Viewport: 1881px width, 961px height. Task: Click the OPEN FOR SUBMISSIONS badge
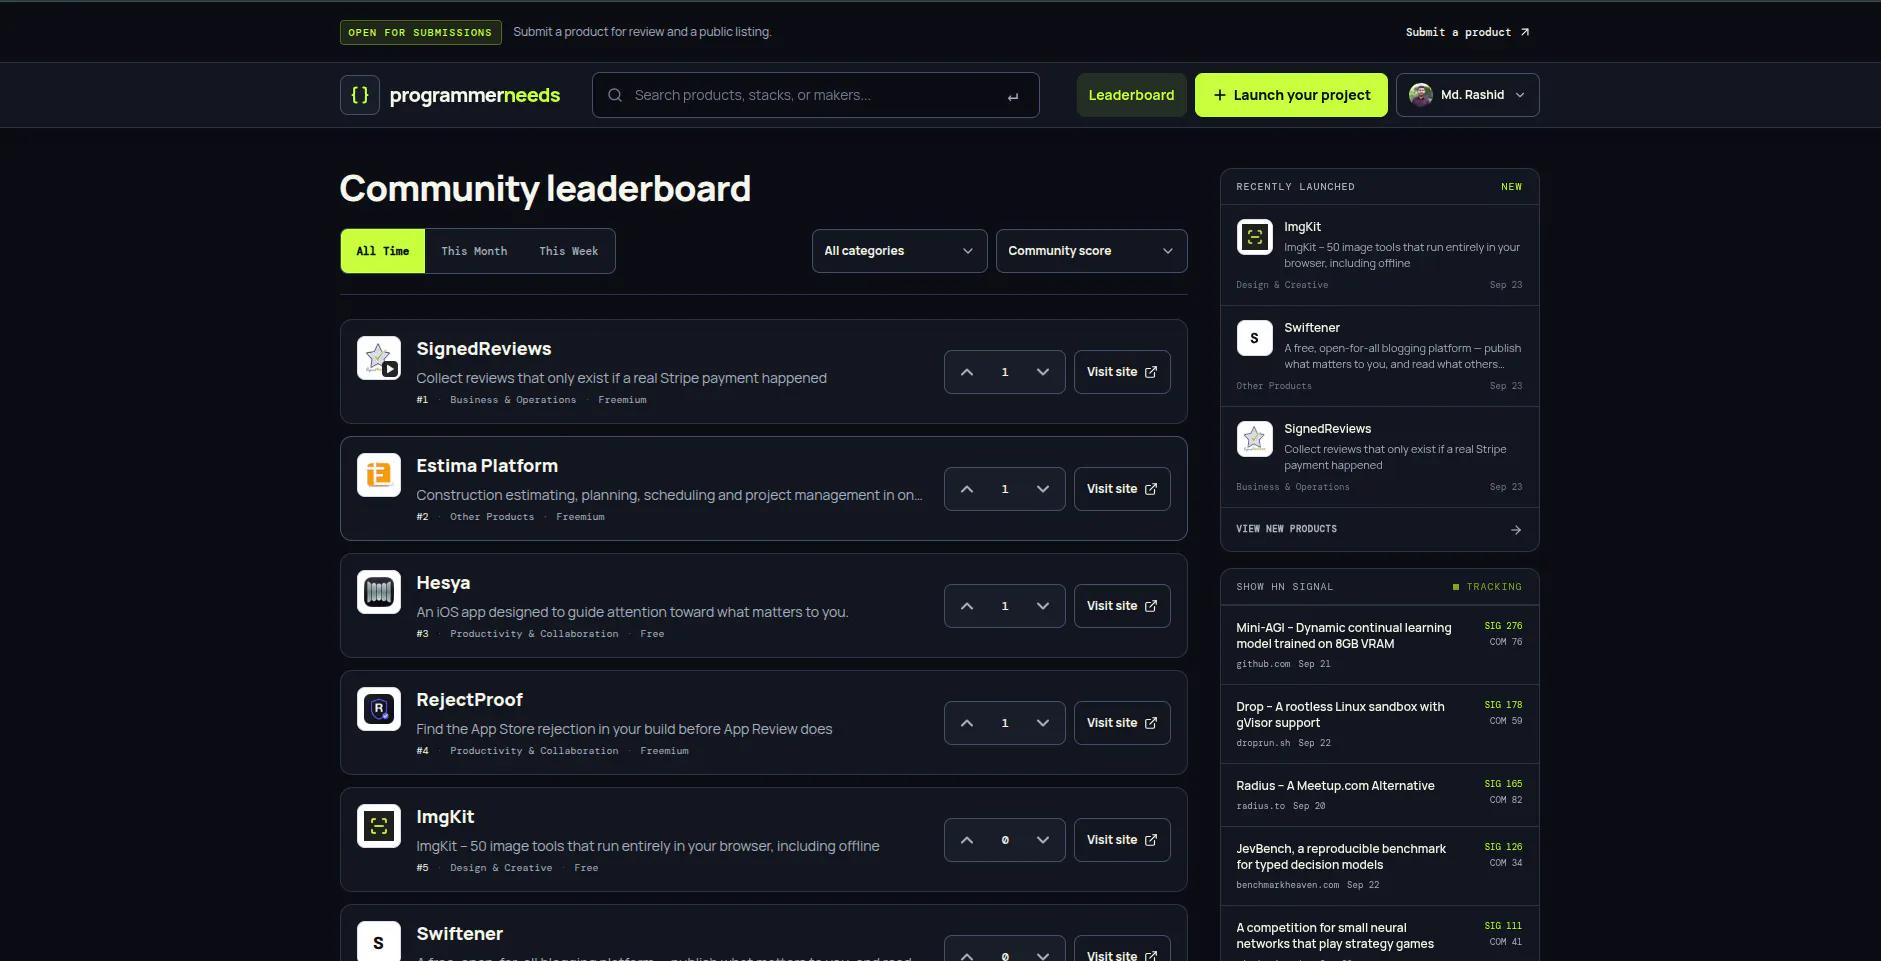coord(420,32)
